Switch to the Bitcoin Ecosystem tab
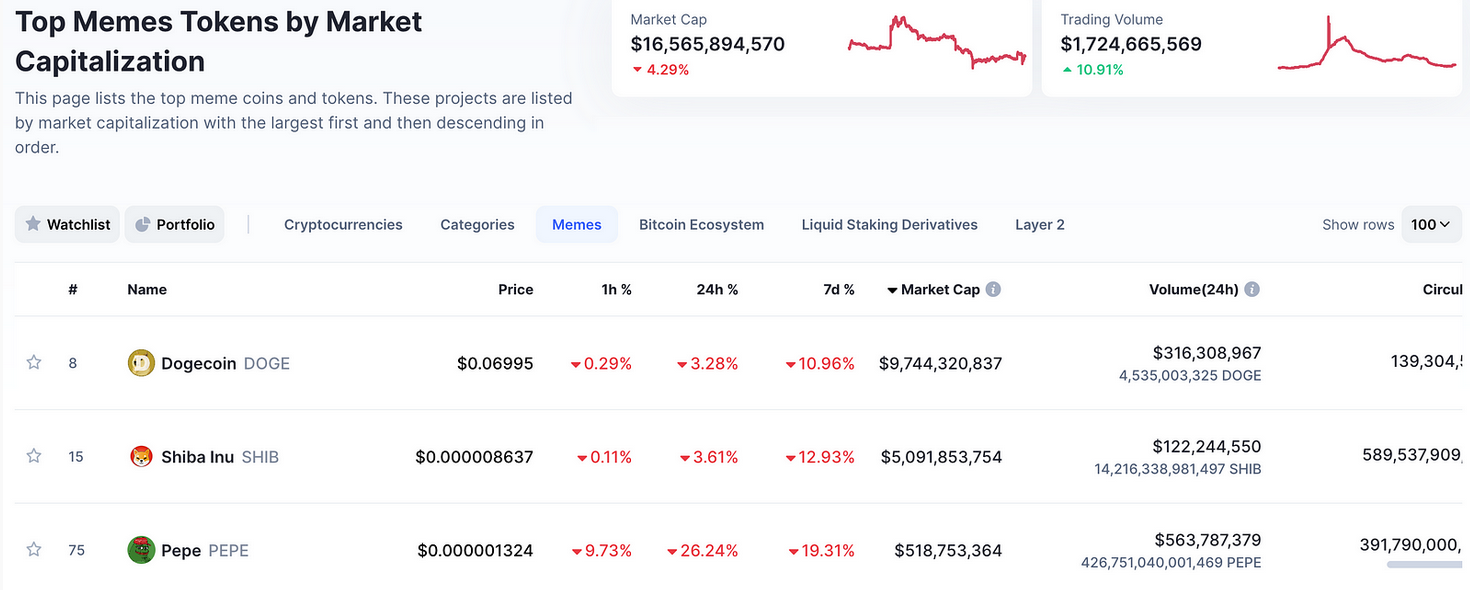1470x590 pixels. [701, 224]
